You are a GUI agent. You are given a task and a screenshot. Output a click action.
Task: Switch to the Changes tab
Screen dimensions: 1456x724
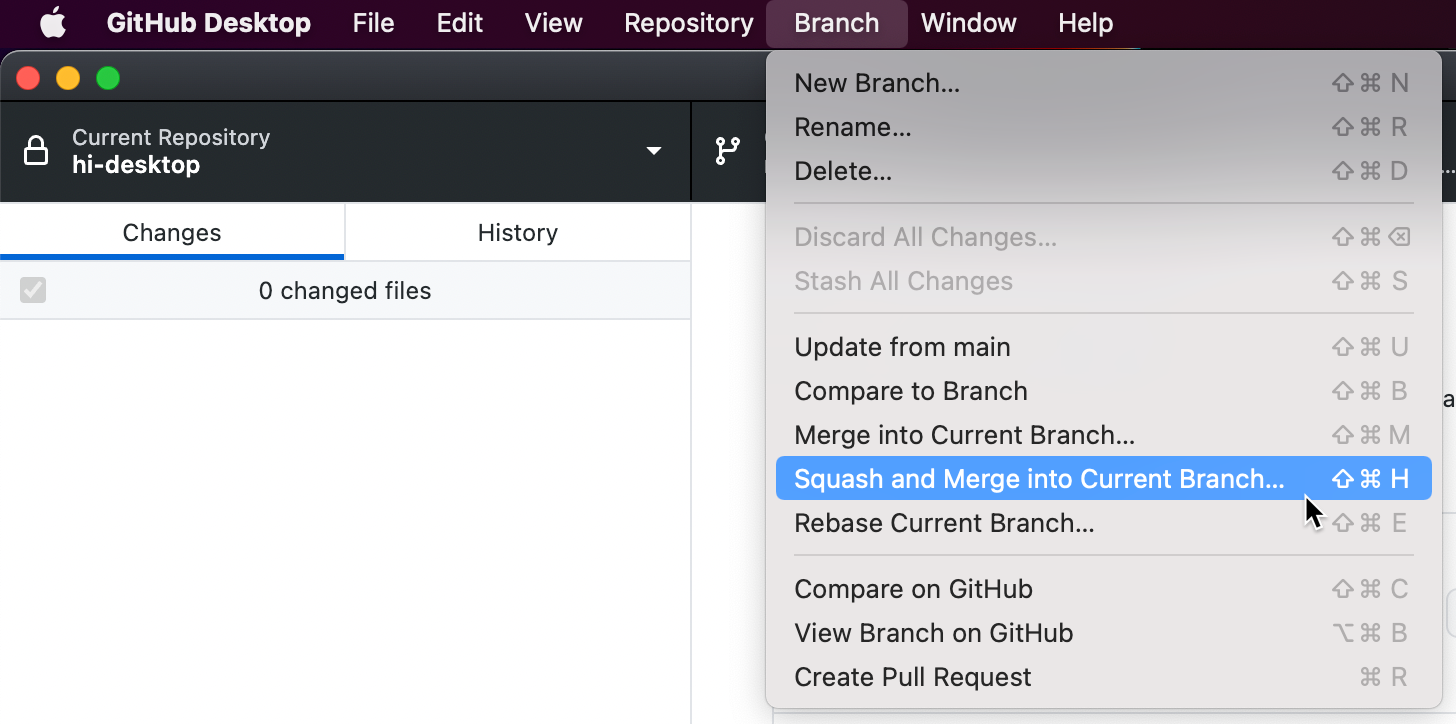click(x=171, y=232)
